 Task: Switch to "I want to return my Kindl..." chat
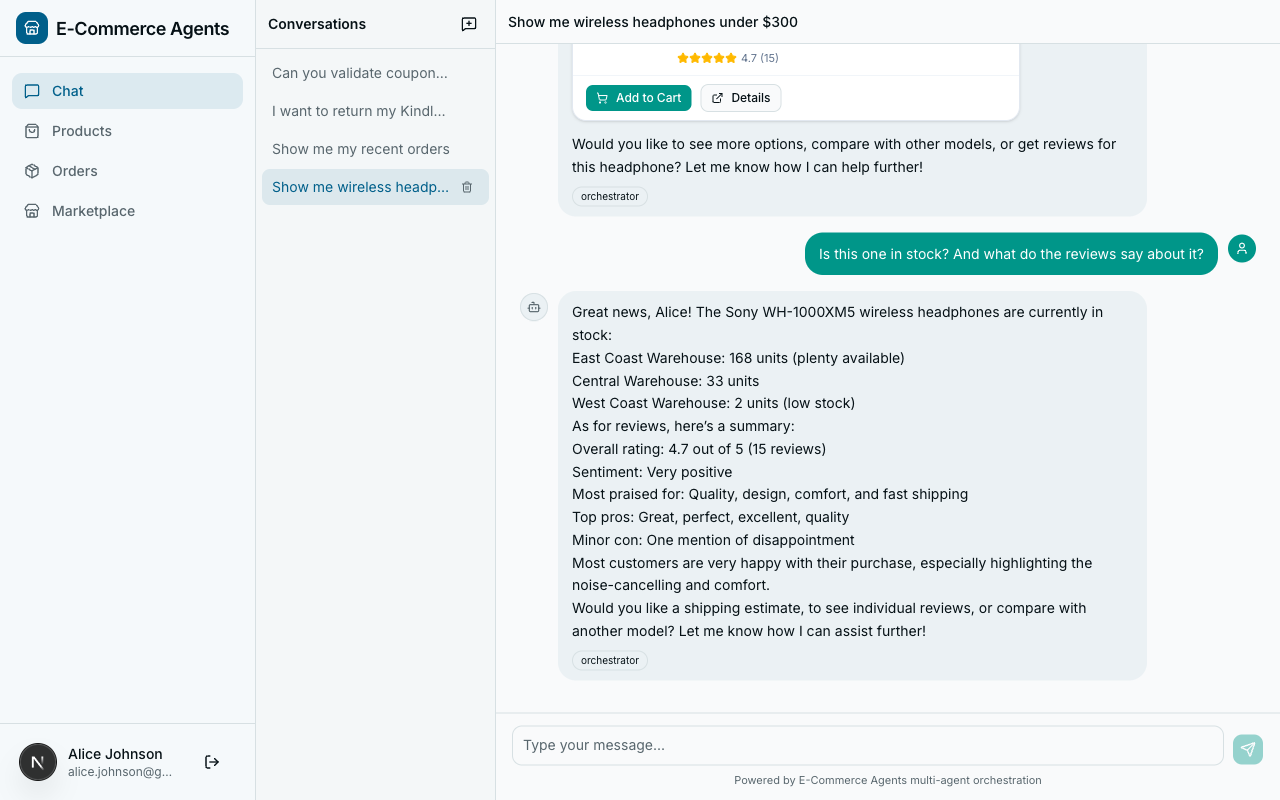click(358, 111)
